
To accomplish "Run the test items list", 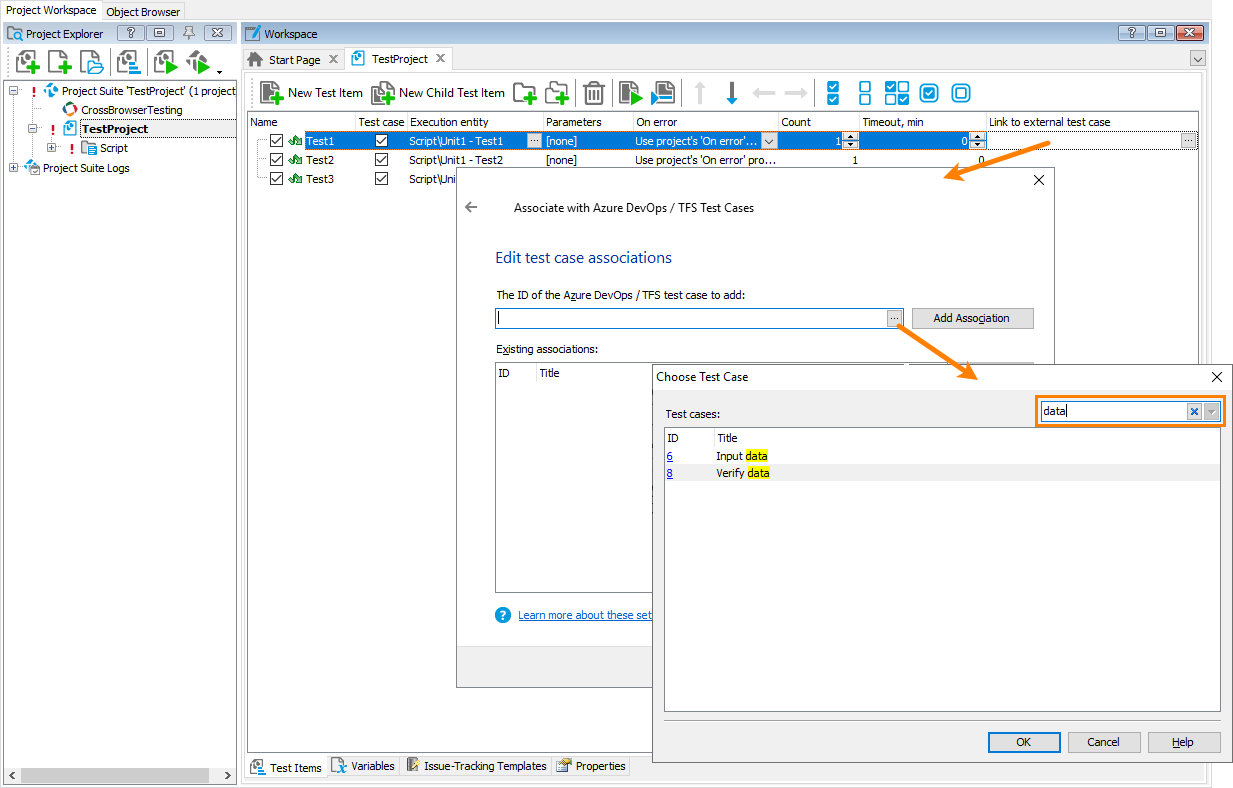I will click(x=631, y=92).
